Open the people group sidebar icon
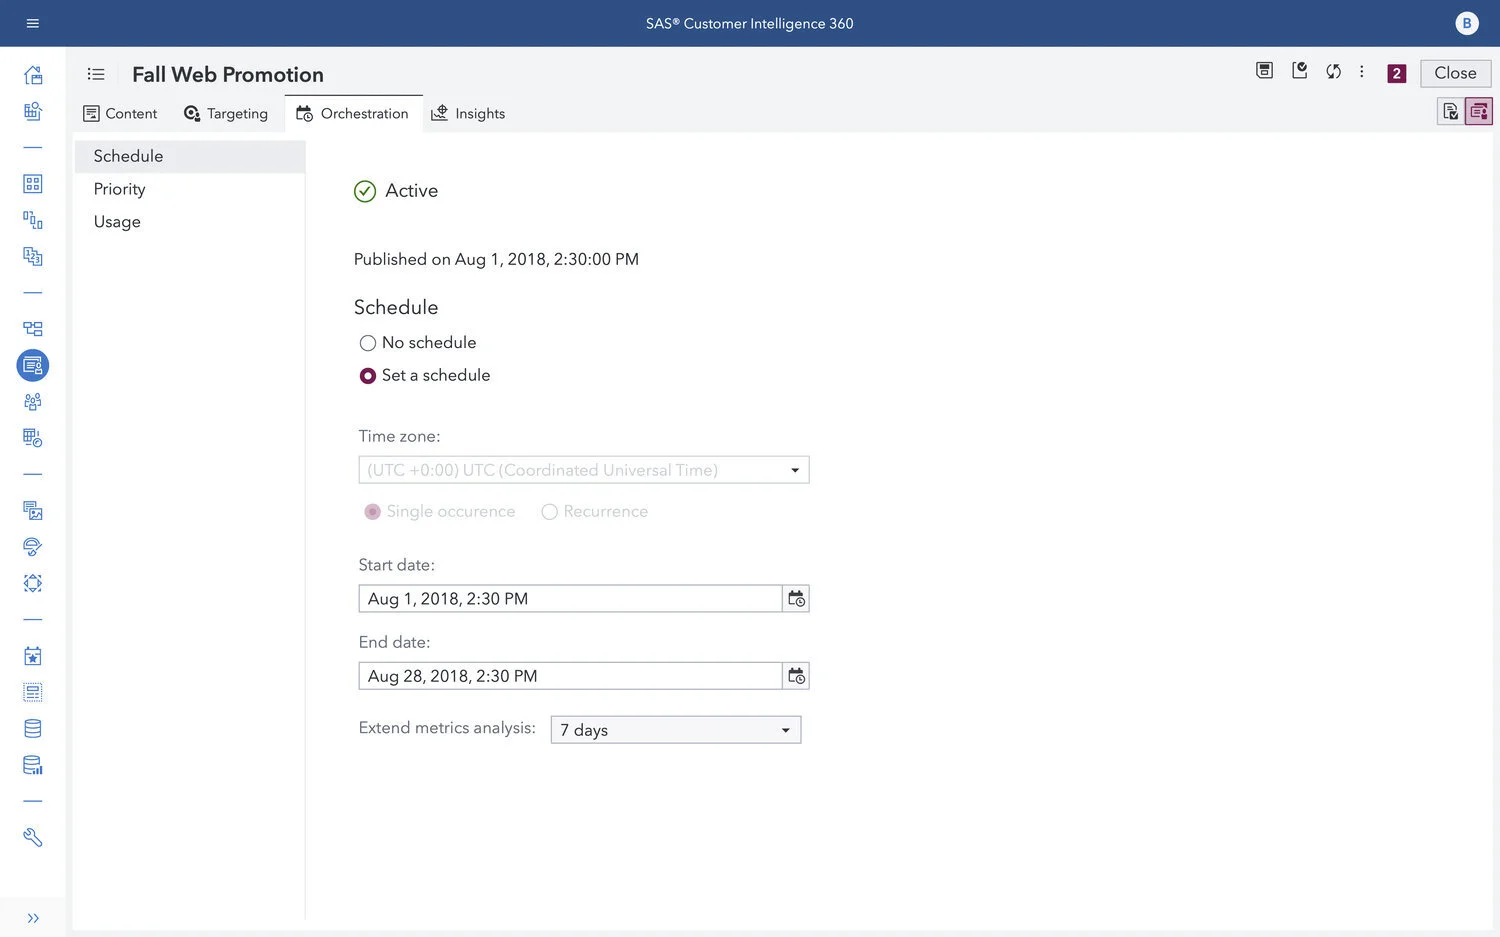1500x937 pixels. [x=33, y=402]
